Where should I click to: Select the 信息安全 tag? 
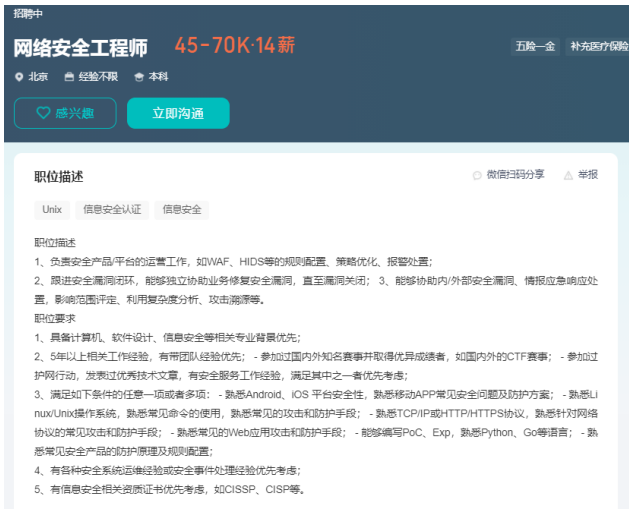[x=182, y=209]
